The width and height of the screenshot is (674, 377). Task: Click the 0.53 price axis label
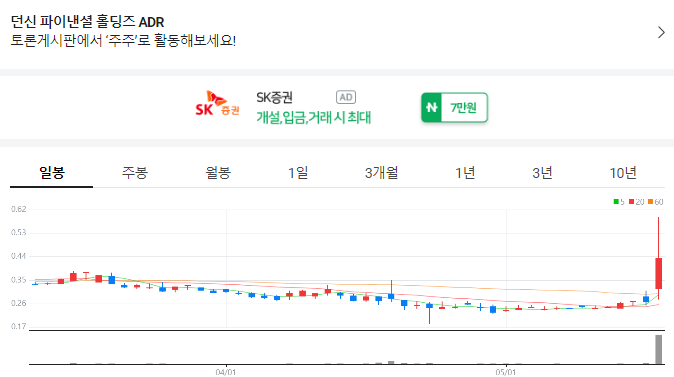[18, 233]
